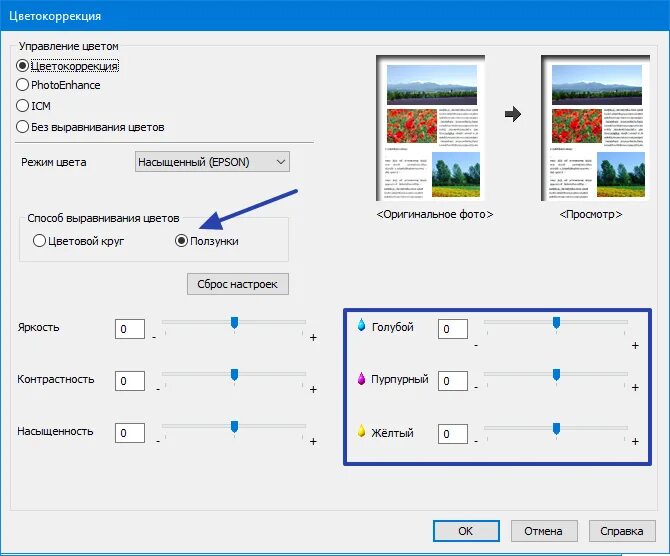
Task: Click the Просмотр preview thumbnail
Action: [596, 128]
